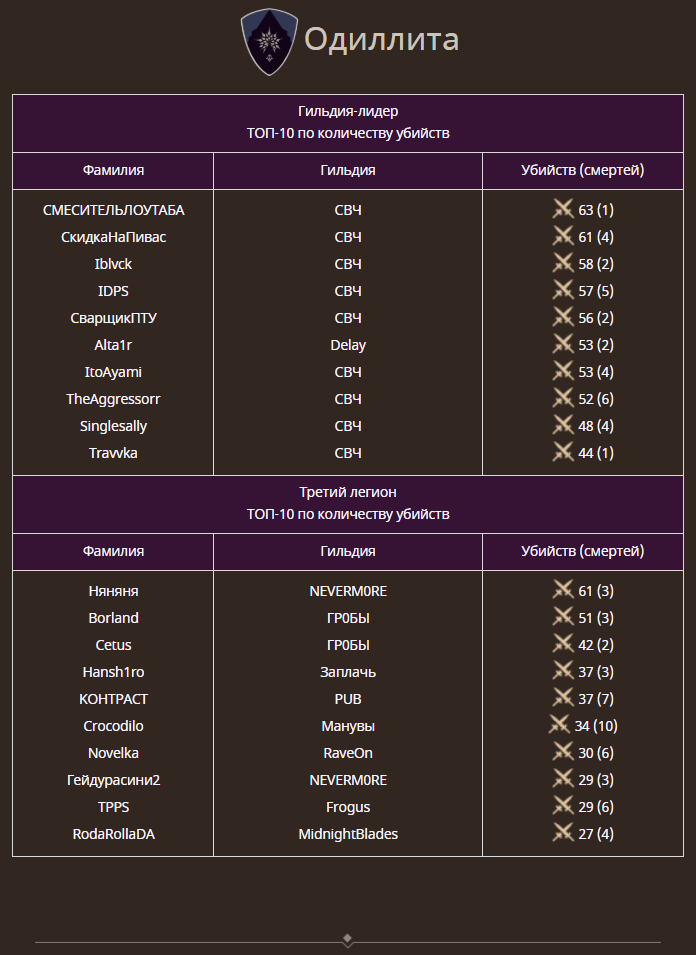Click crossed swords icon beside 63 (1)

coord(563,210)
